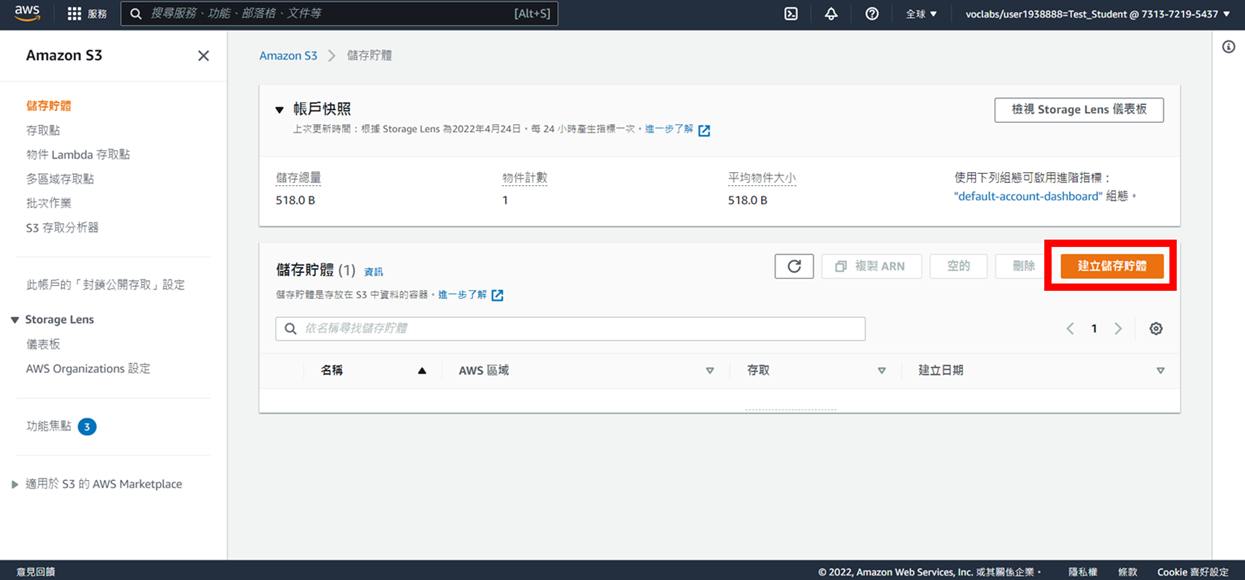Viewport: 1245px width, 580px height.
Task: Sort the AWS 區域 column
Action: coord(710,371)
